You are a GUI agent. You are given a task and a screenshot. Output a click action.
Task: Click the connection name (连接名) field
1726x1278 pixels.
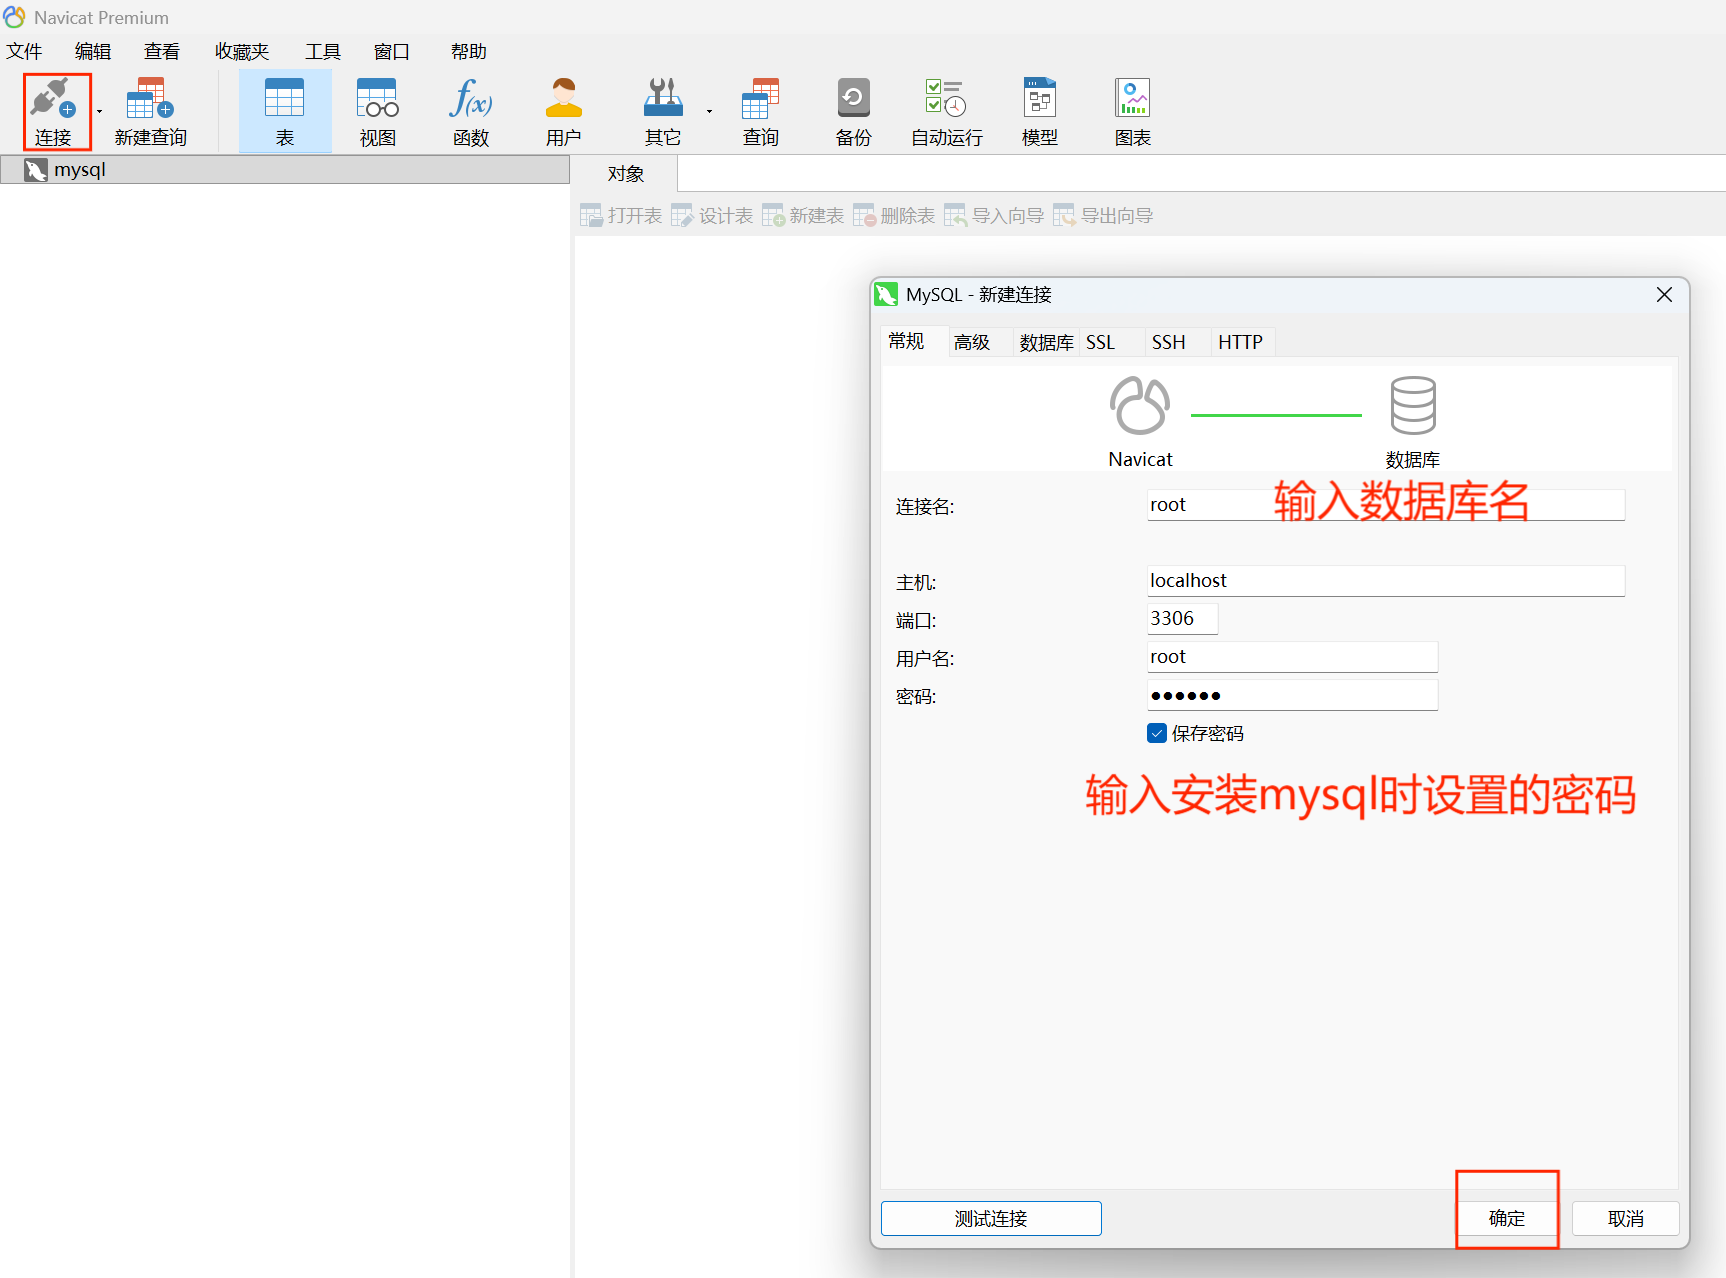coord(1386,505)
